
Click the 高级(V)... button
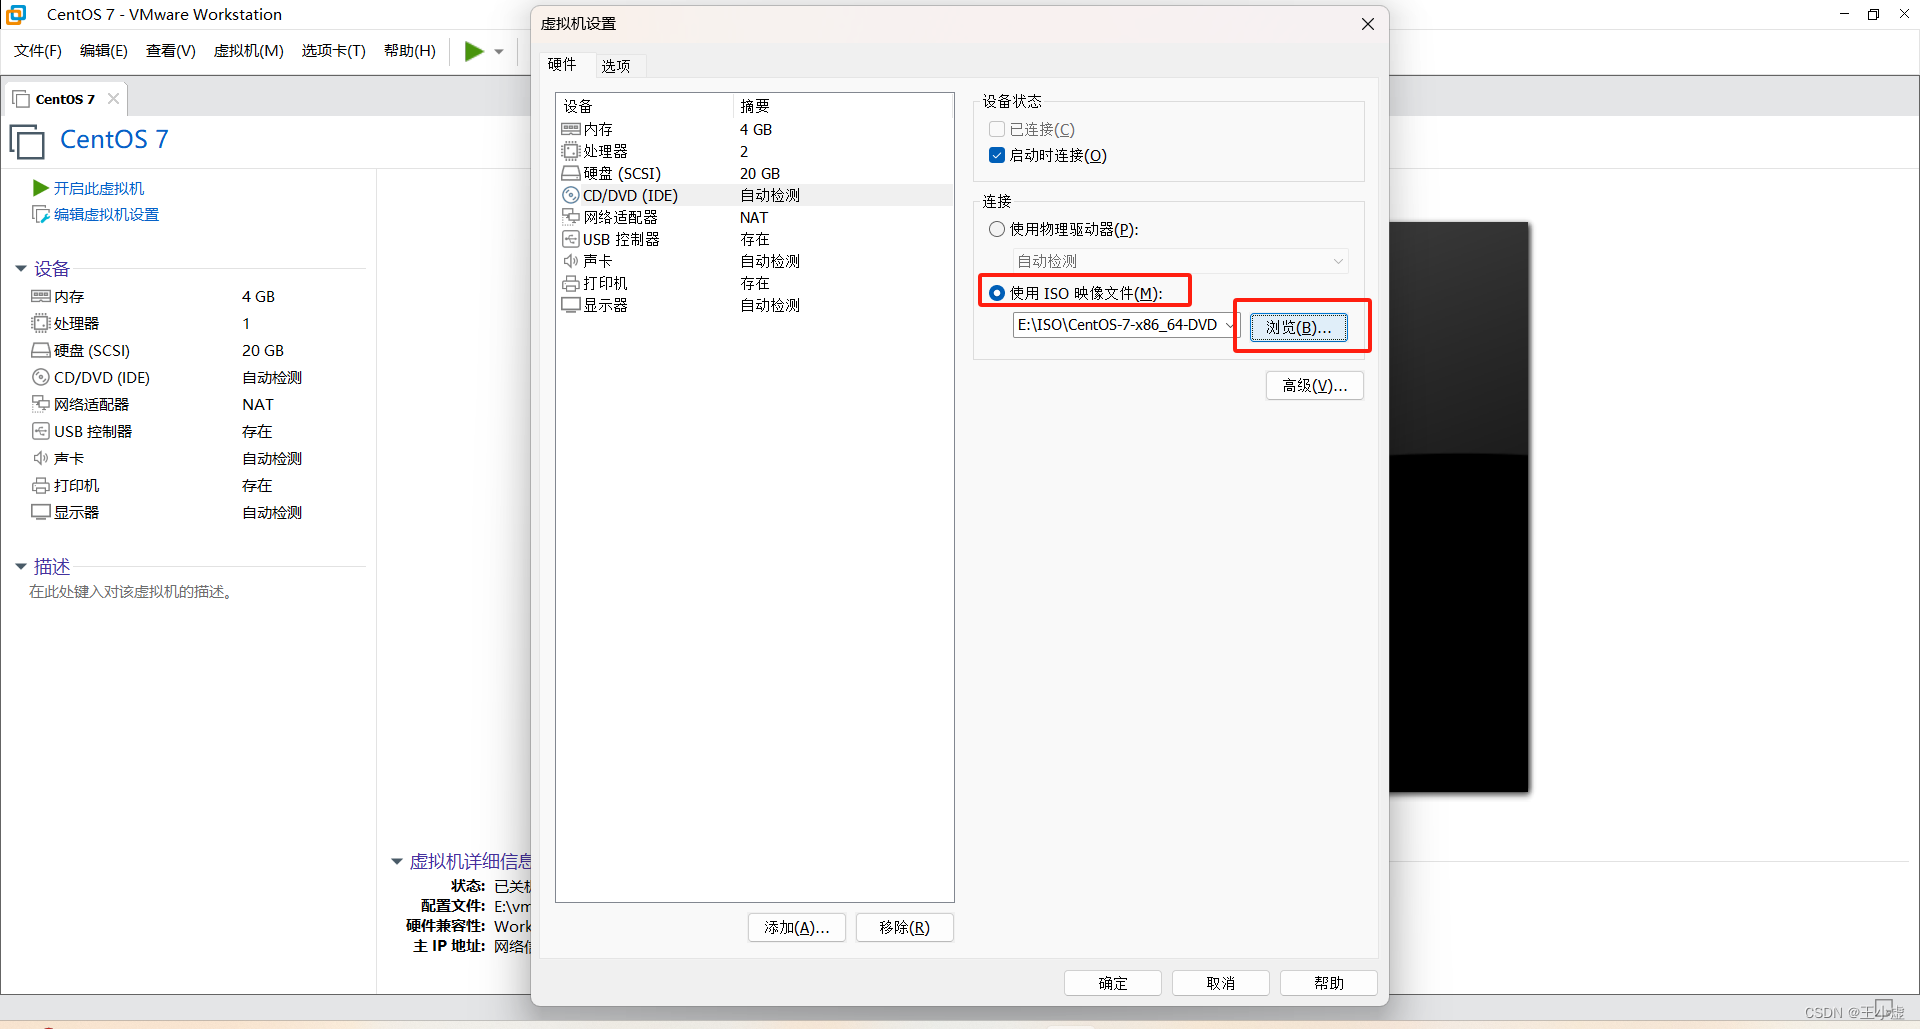1315,386
